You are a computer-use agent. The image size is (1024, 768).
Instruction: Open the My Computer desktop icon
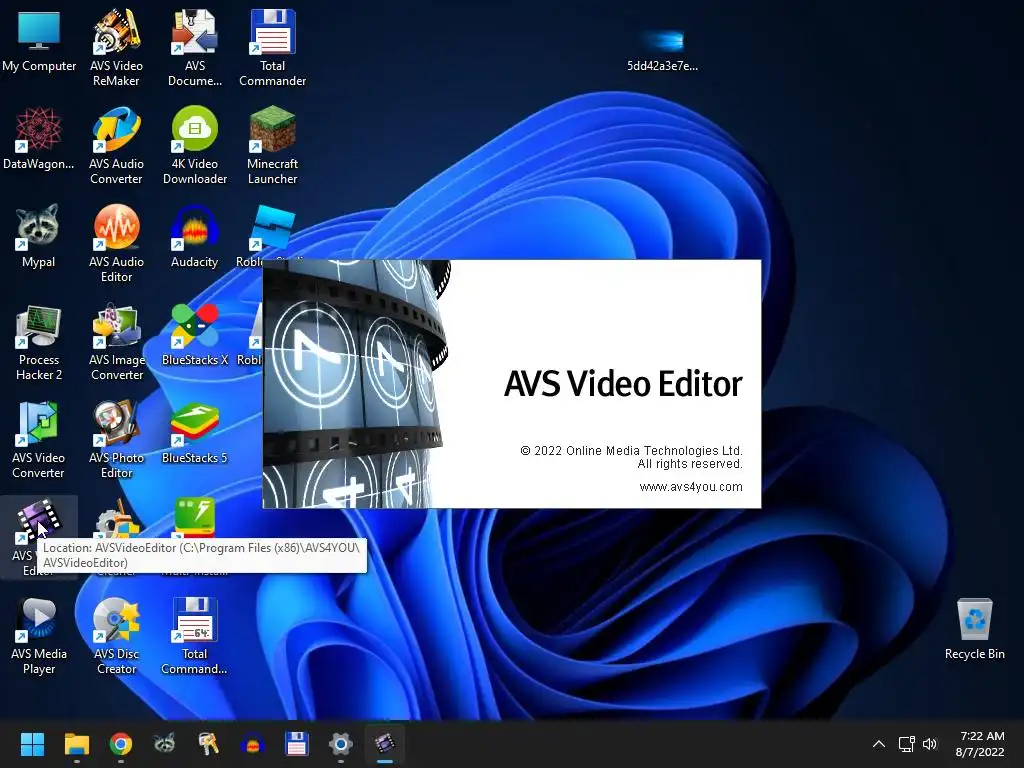tap(39, 39)
